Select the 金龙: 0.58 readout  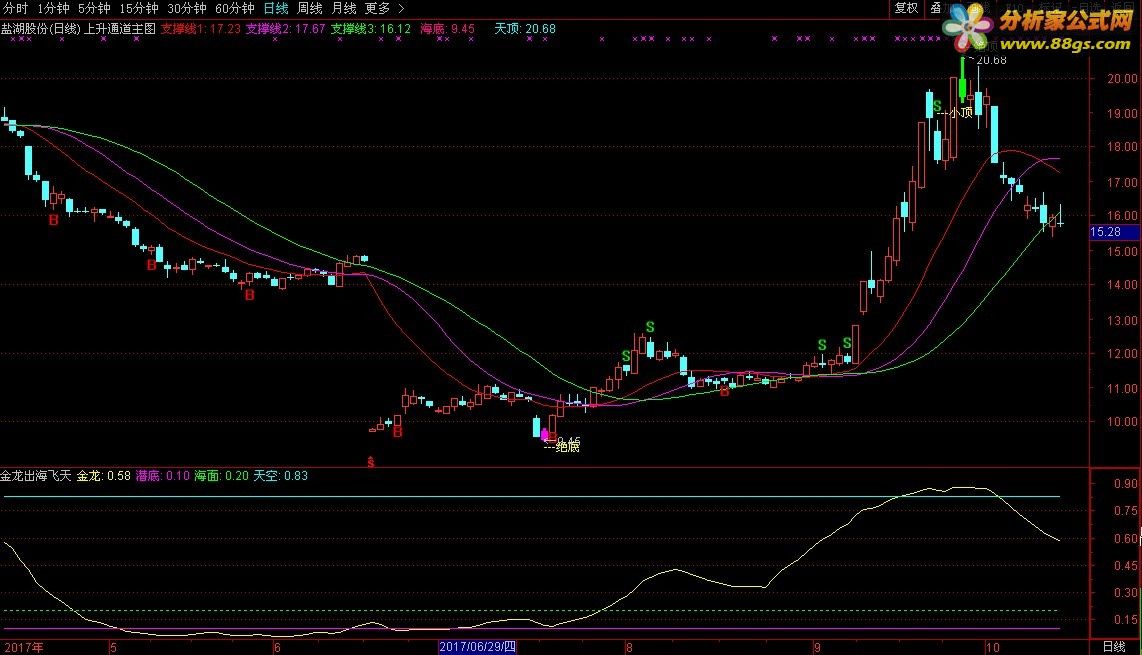(x=103, y=476)
